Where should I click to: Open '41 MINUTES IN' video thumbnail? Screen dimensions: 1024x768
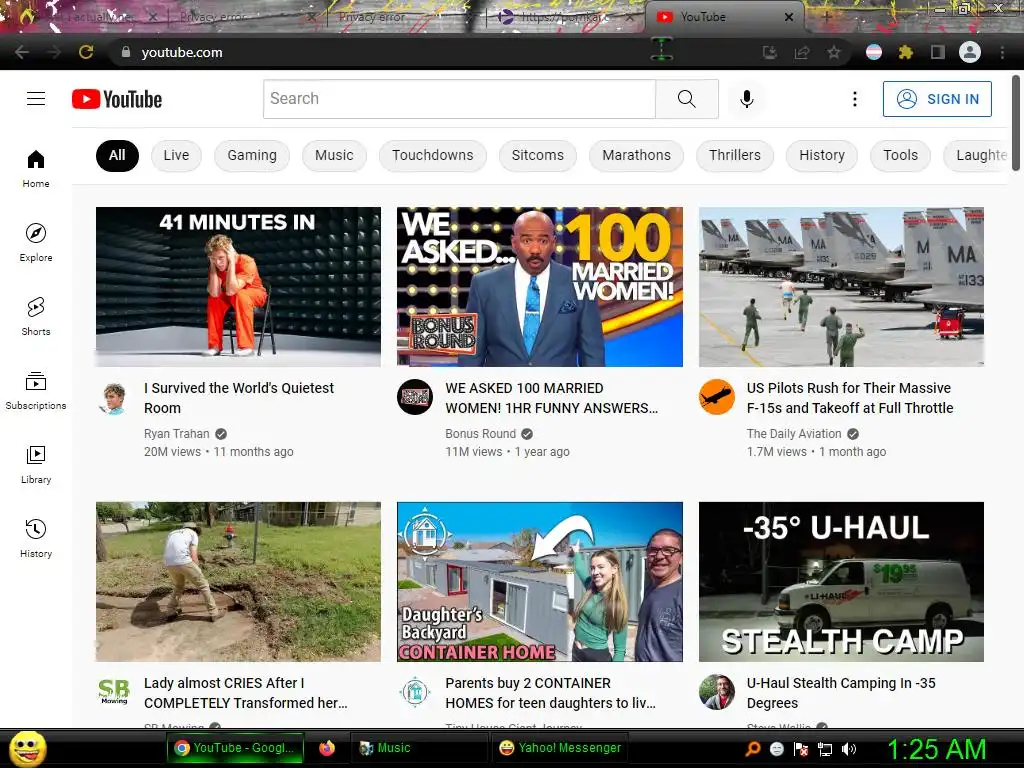pyautogui.click(x=238, y=287)
